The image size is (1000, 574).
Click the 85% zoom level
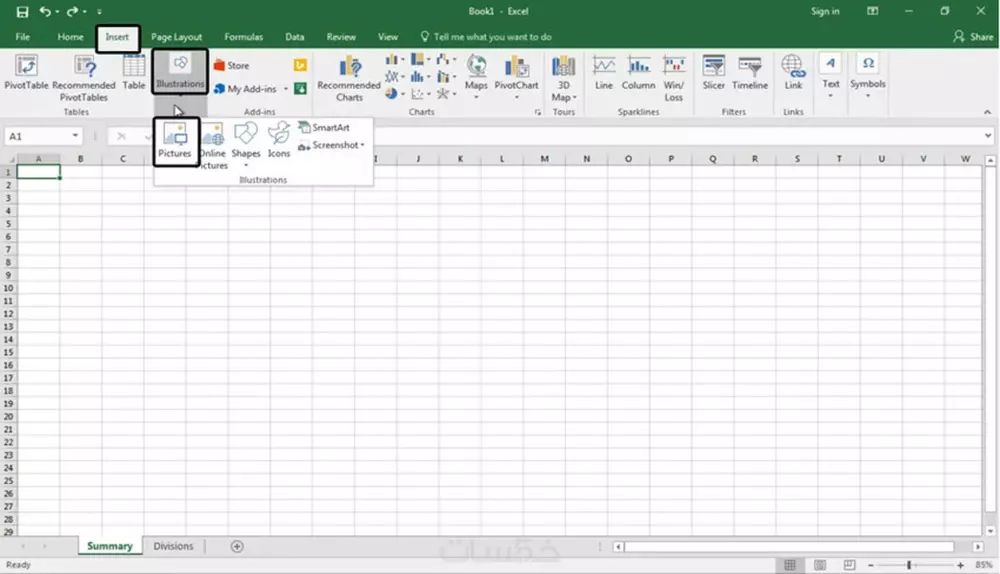[984, 565]
